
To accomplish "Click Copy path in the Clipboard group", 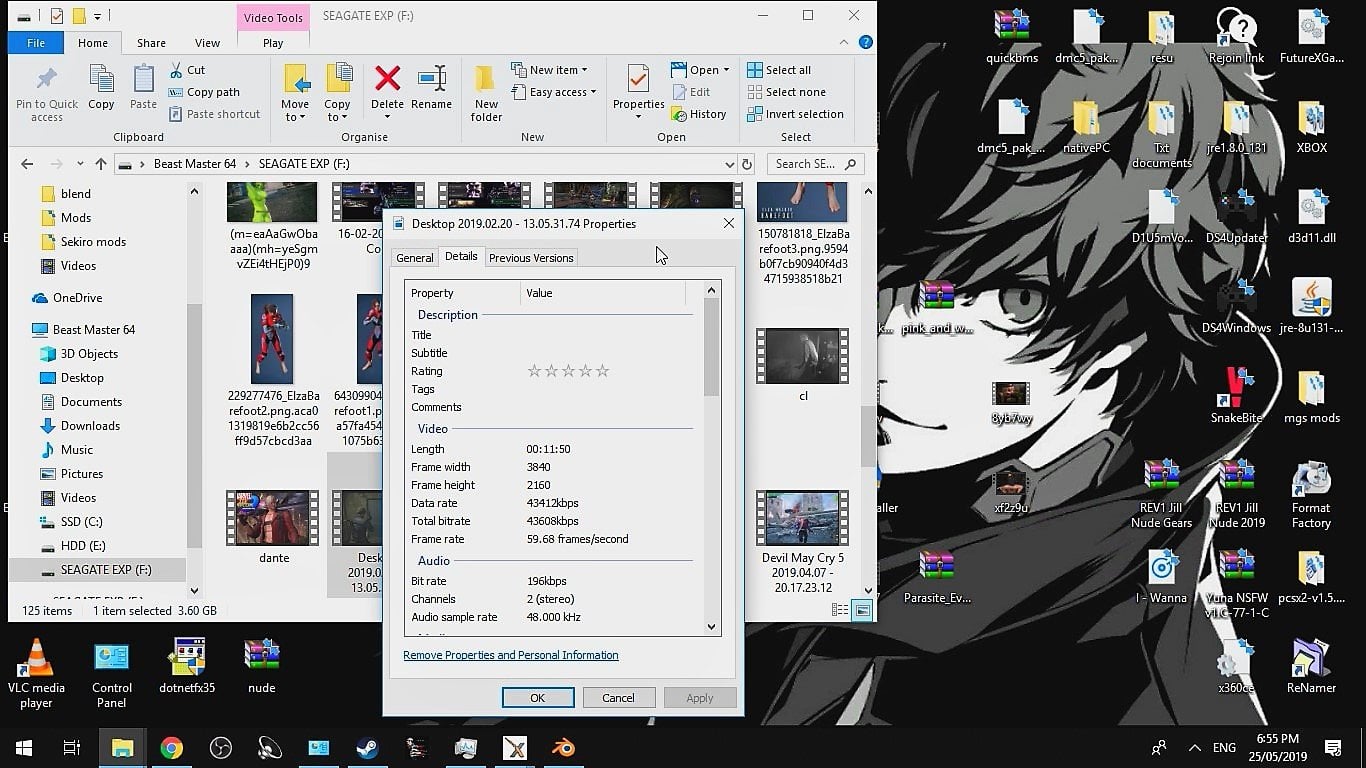I will (204, 92).
